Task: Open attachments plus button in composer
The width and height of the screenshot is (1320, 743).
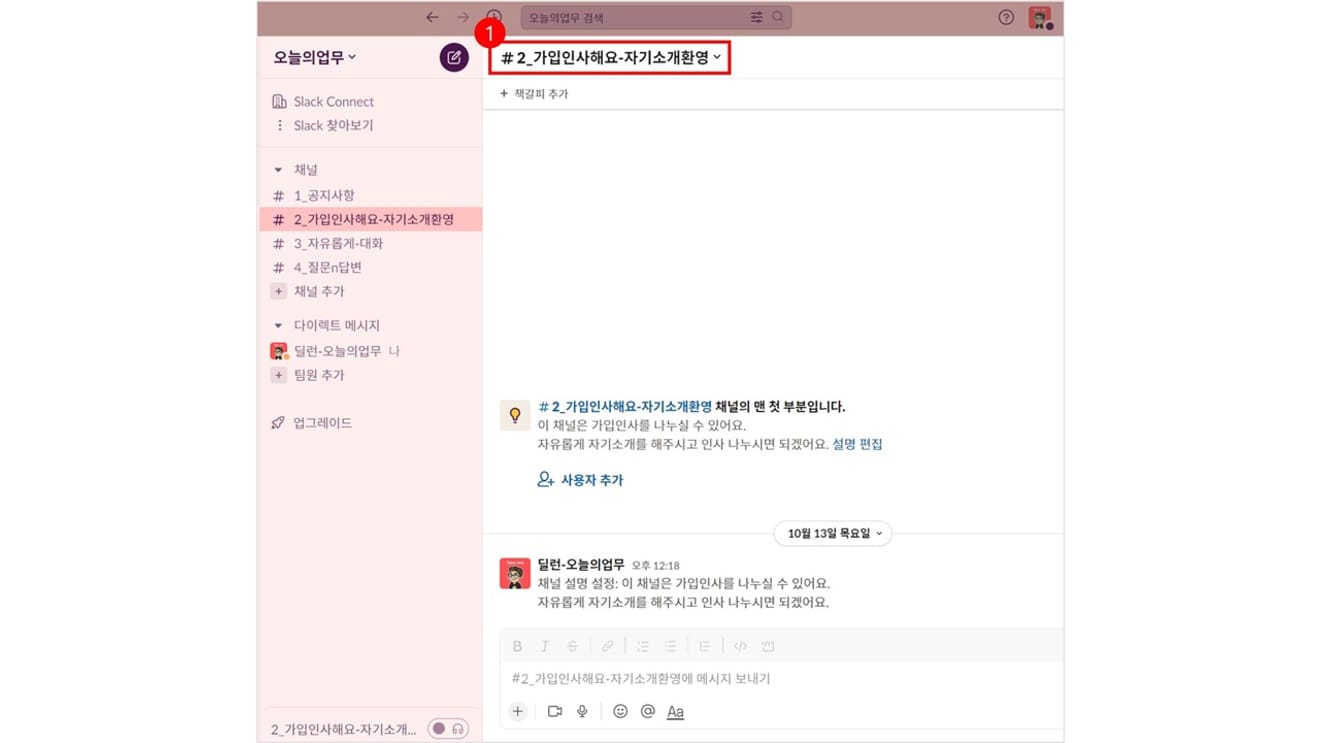Action: (x=517, y=711)
